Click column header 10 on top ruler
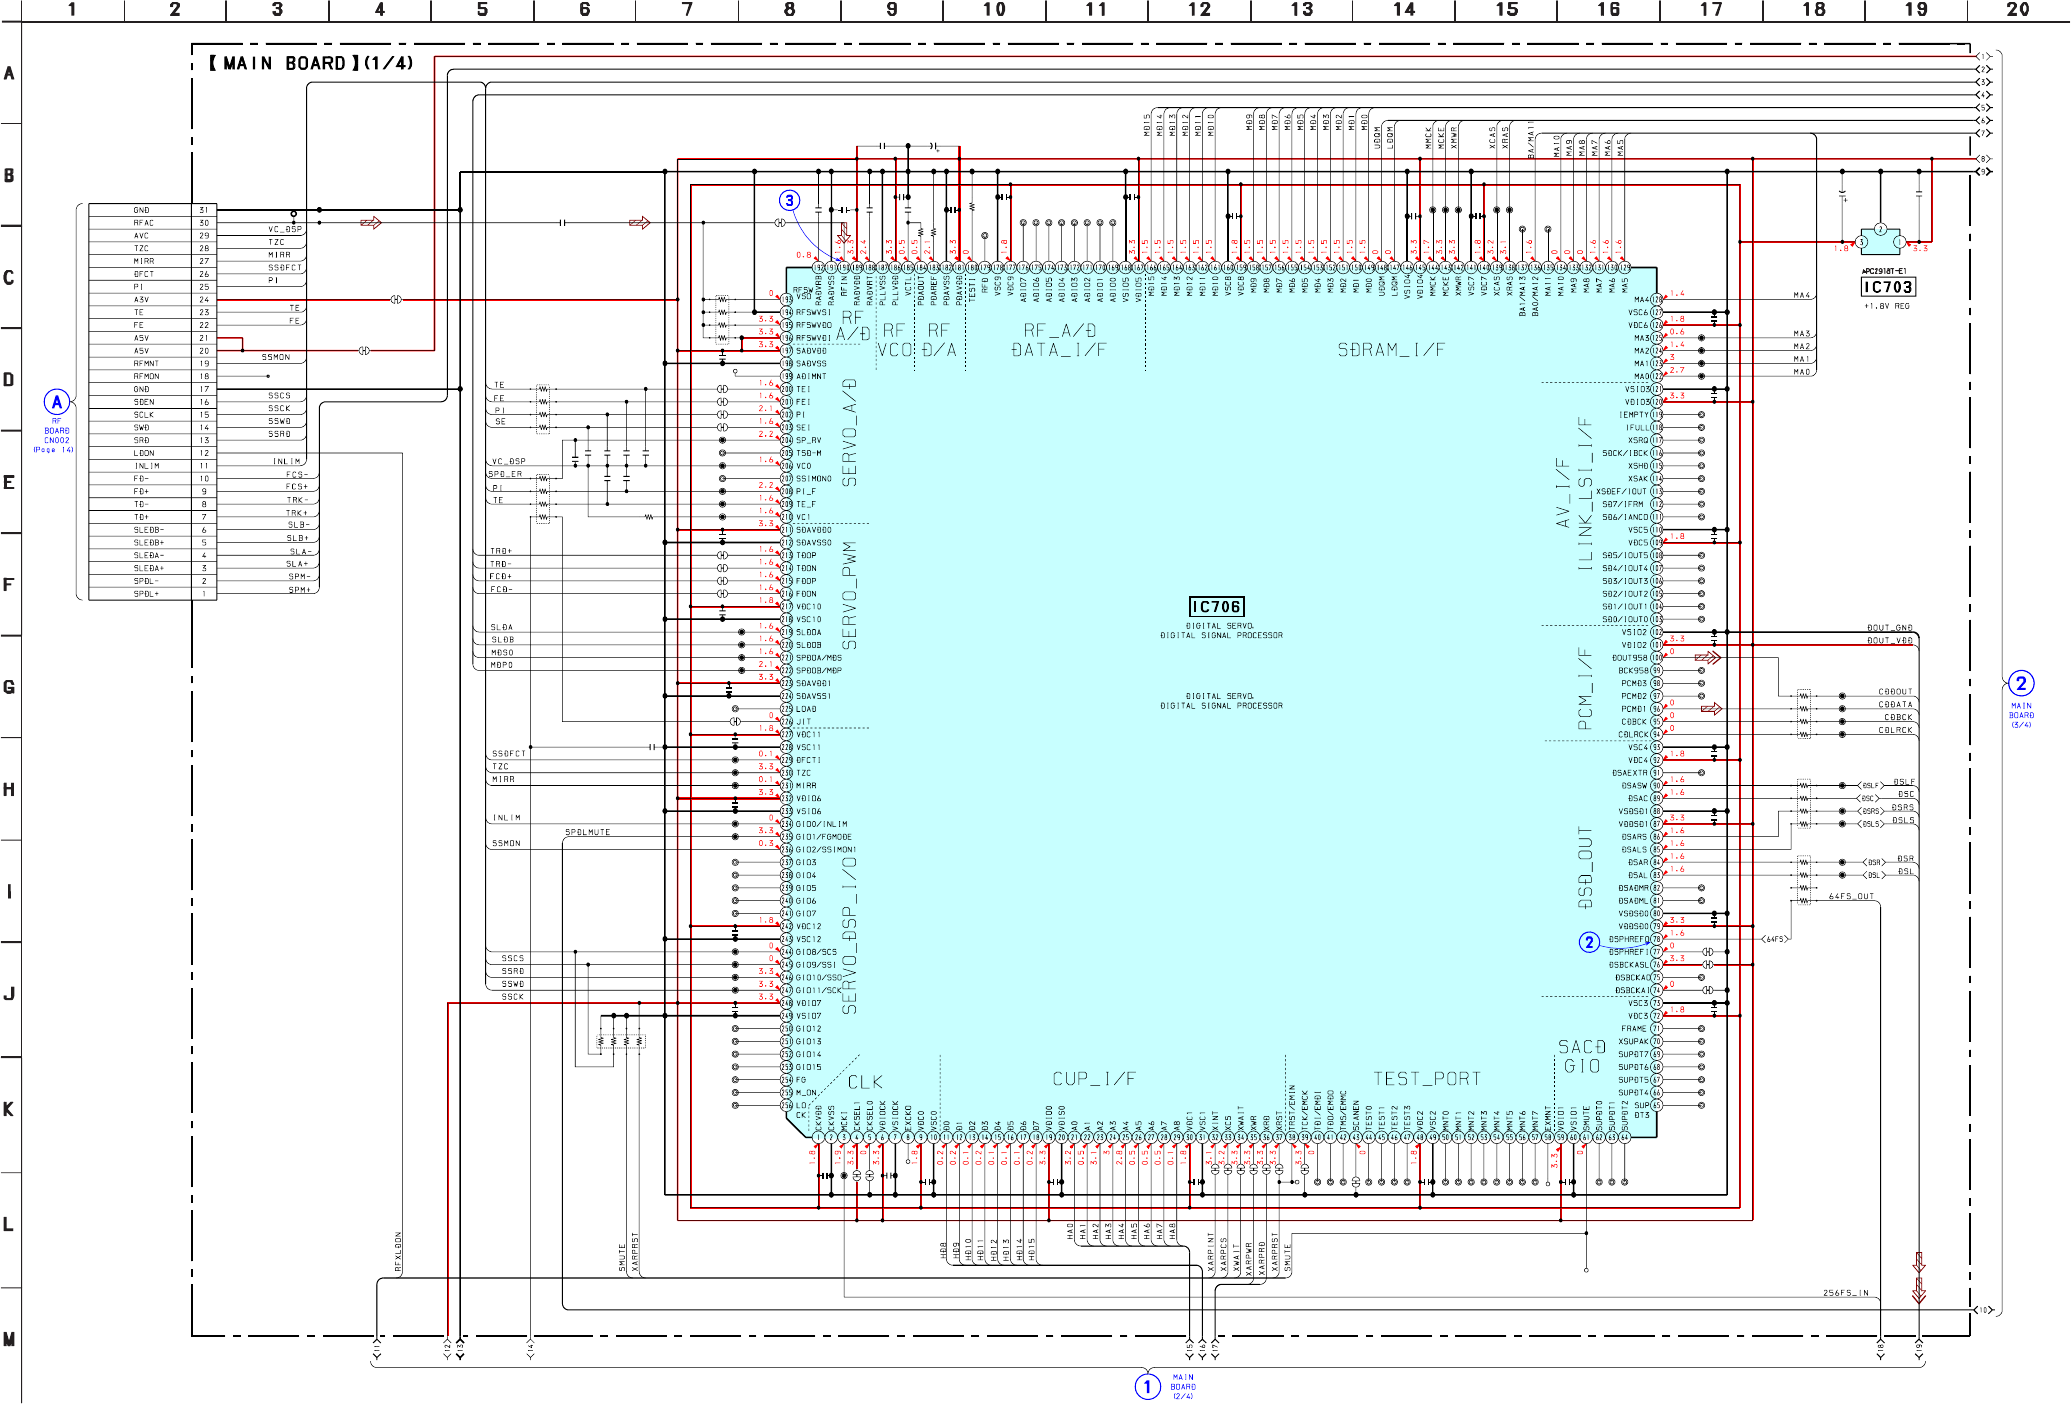 pos(993,10)
